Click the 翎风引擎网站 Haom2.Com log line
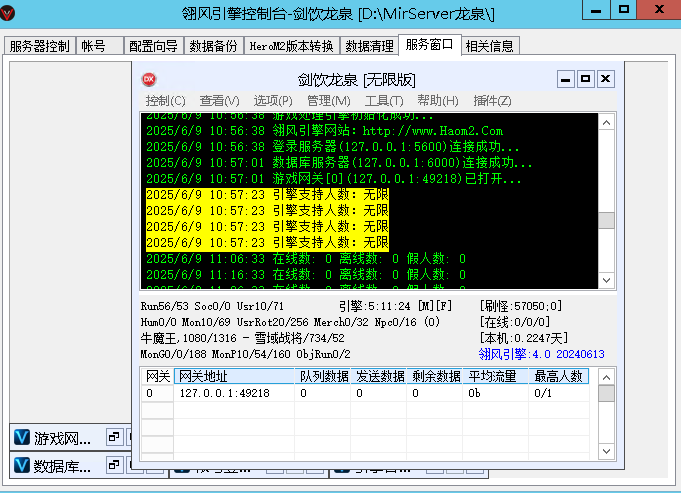Image resolution: width=681 pixels, height=493 pixels. click(324, 131)
